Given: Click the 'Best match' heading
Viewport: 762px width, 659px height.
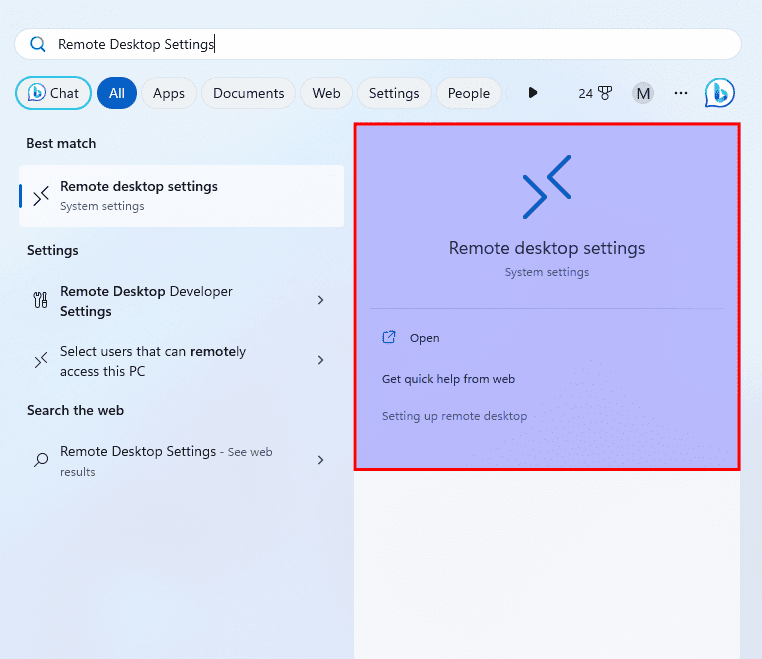Looking at the screenshot, I should (61, 143).
